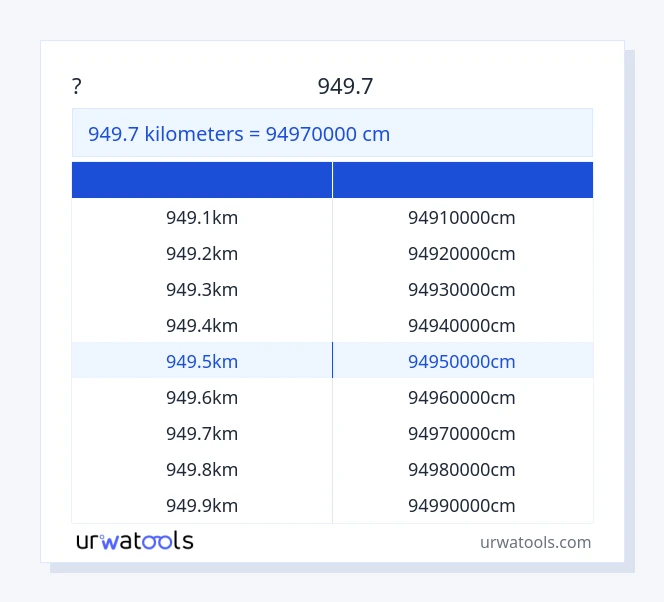Select the 949.3km entry
This screenshot has width=664, height=602.
(202, 289)
